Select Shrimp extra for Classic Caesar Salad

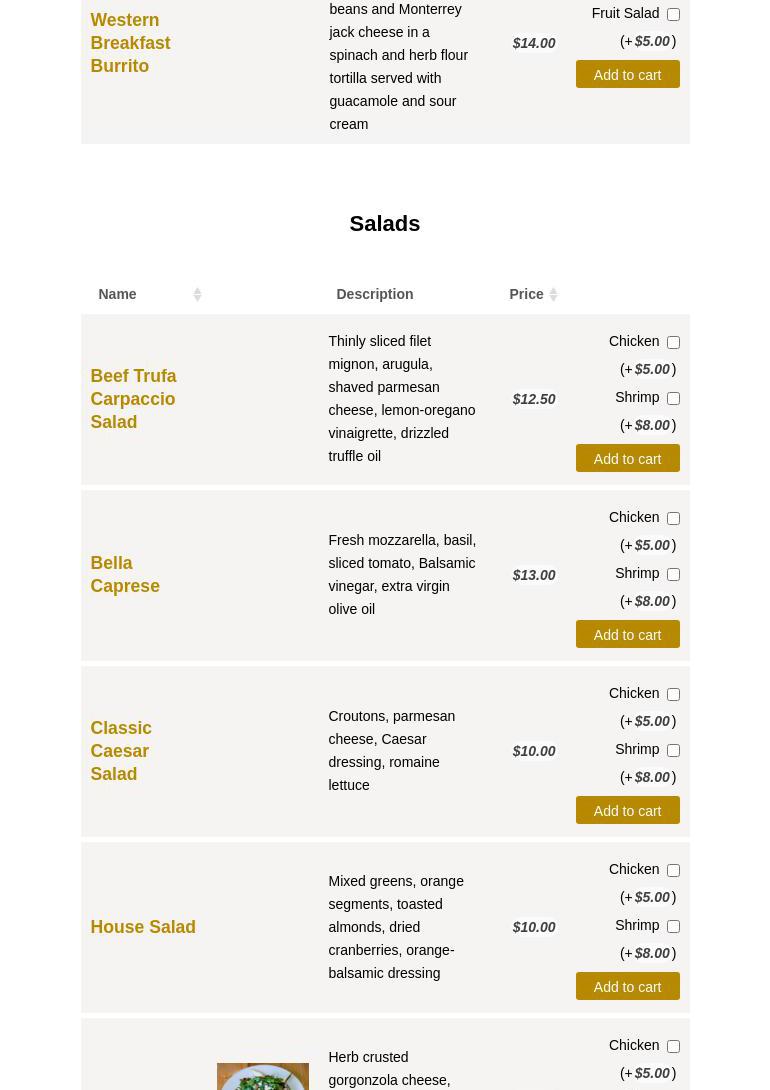pyautogui.click(x=673, y=750)
